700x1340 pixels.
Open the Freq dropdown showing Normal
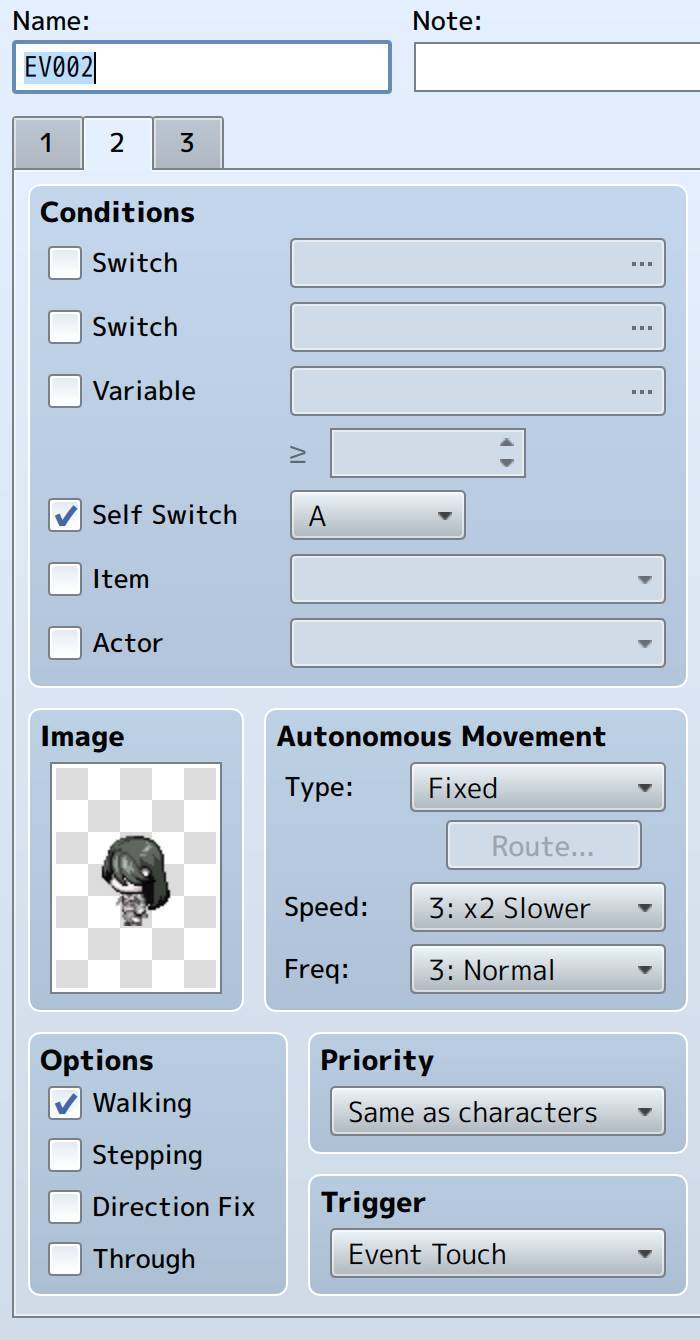(x=537, y=969)
